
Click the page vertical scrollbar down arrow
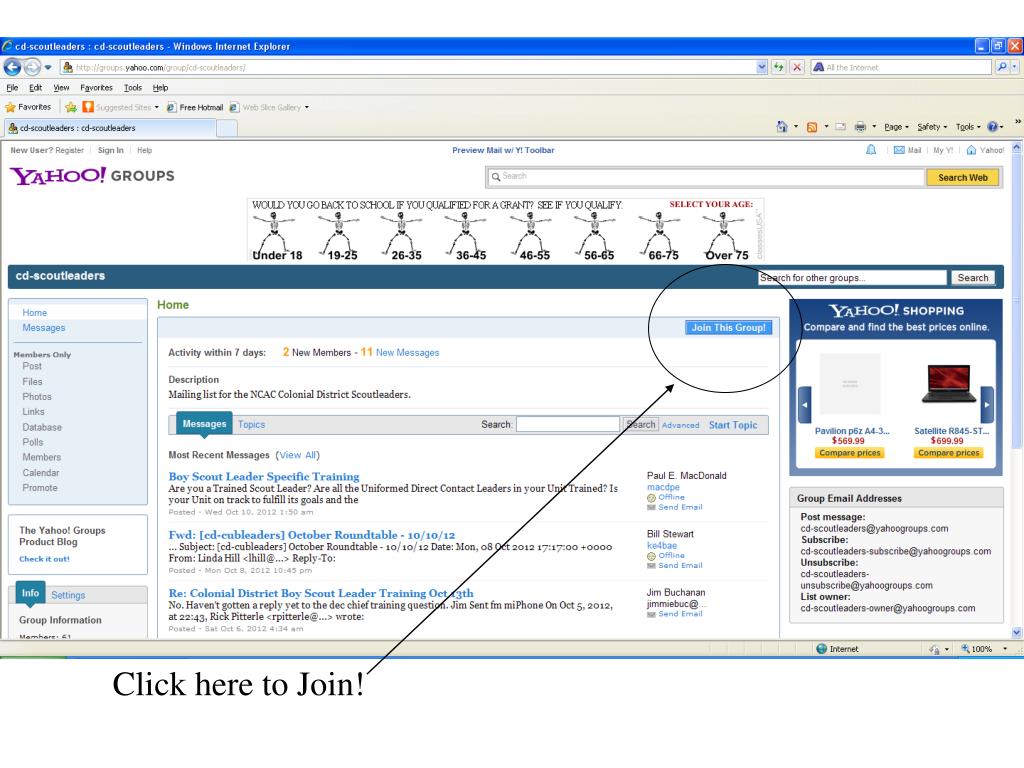(1016, 632)
